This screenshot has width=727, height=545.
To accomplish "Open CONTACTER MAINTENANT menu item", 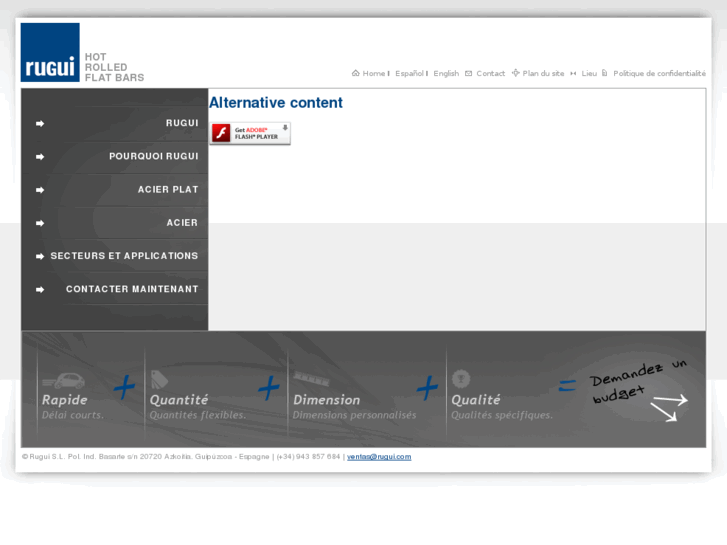I will (132, 289).
